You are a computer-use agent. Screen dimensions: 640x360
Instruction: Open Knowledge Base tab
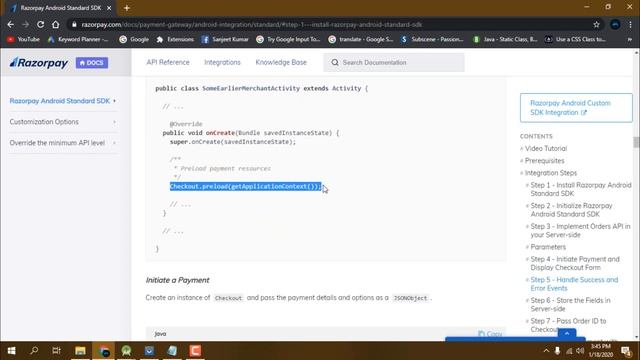[281, 62]
